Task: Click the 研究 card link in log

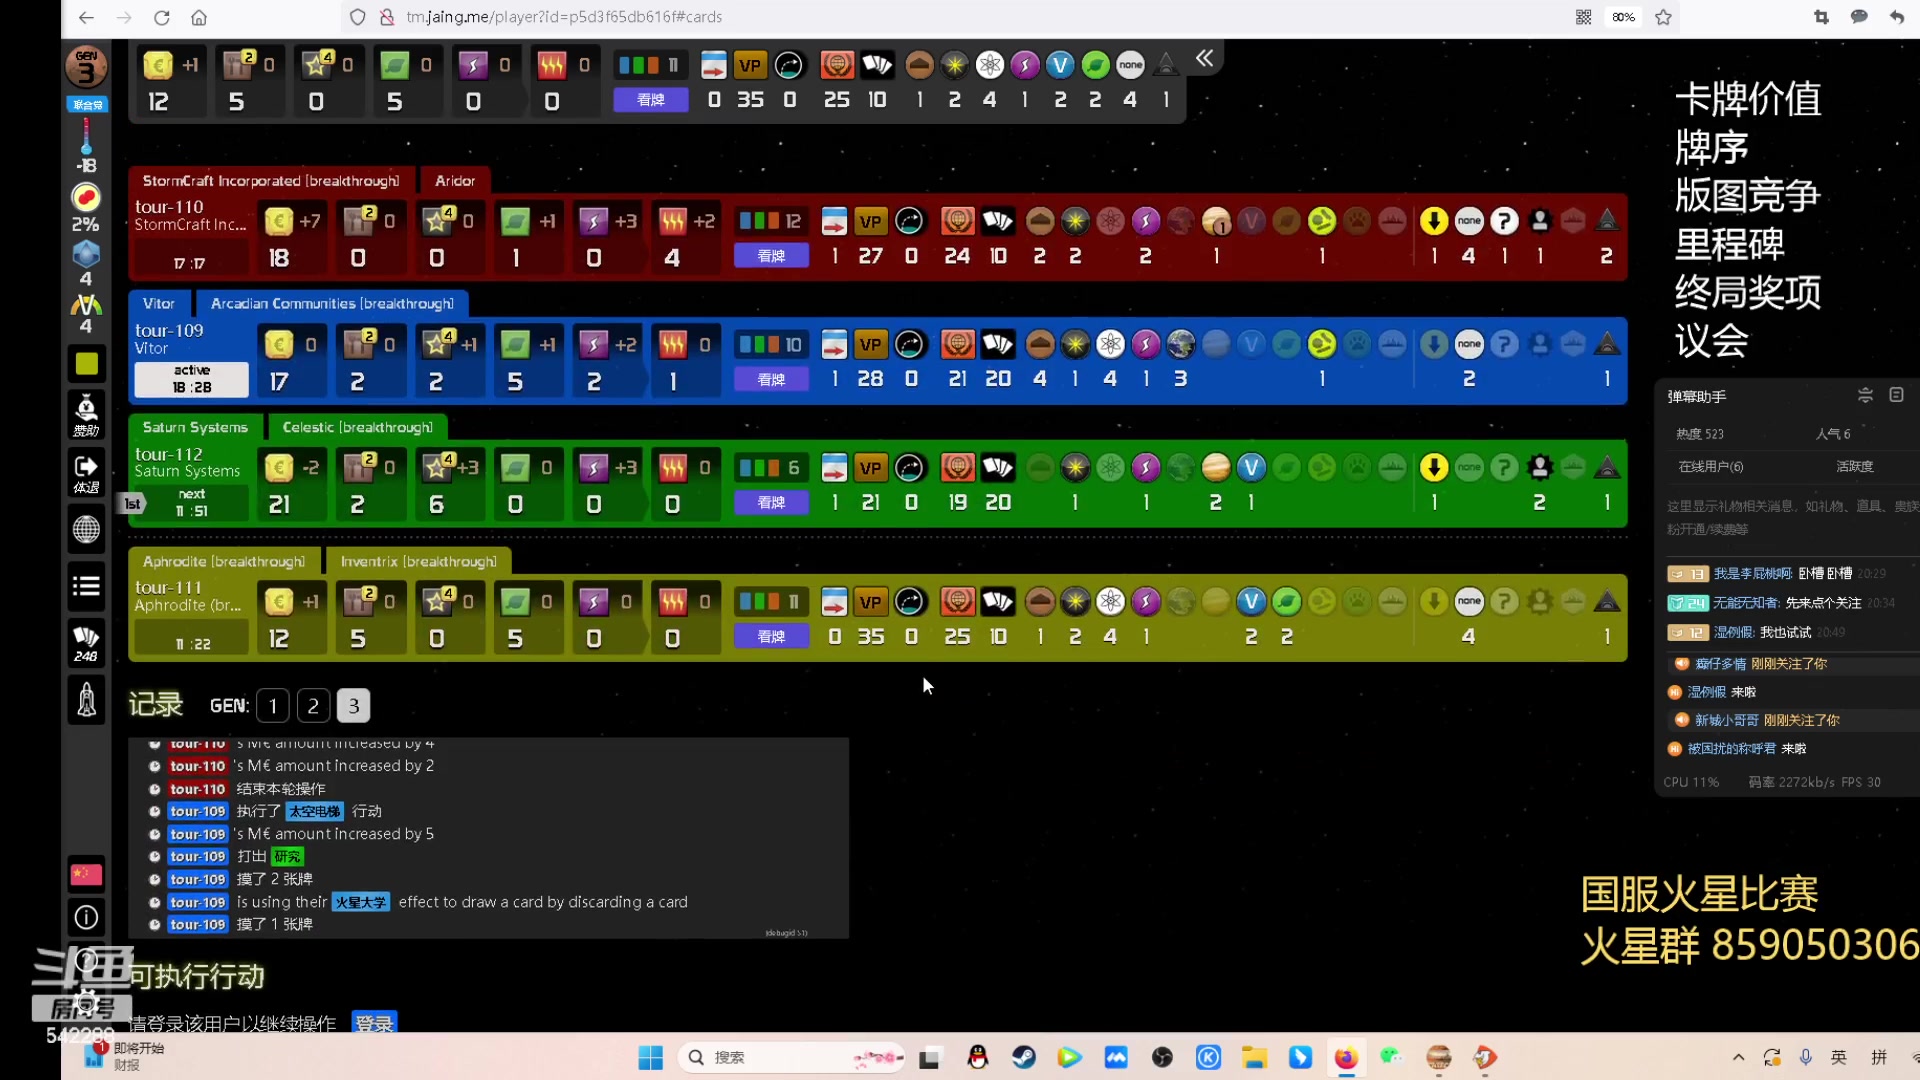Action: [288, 857]
